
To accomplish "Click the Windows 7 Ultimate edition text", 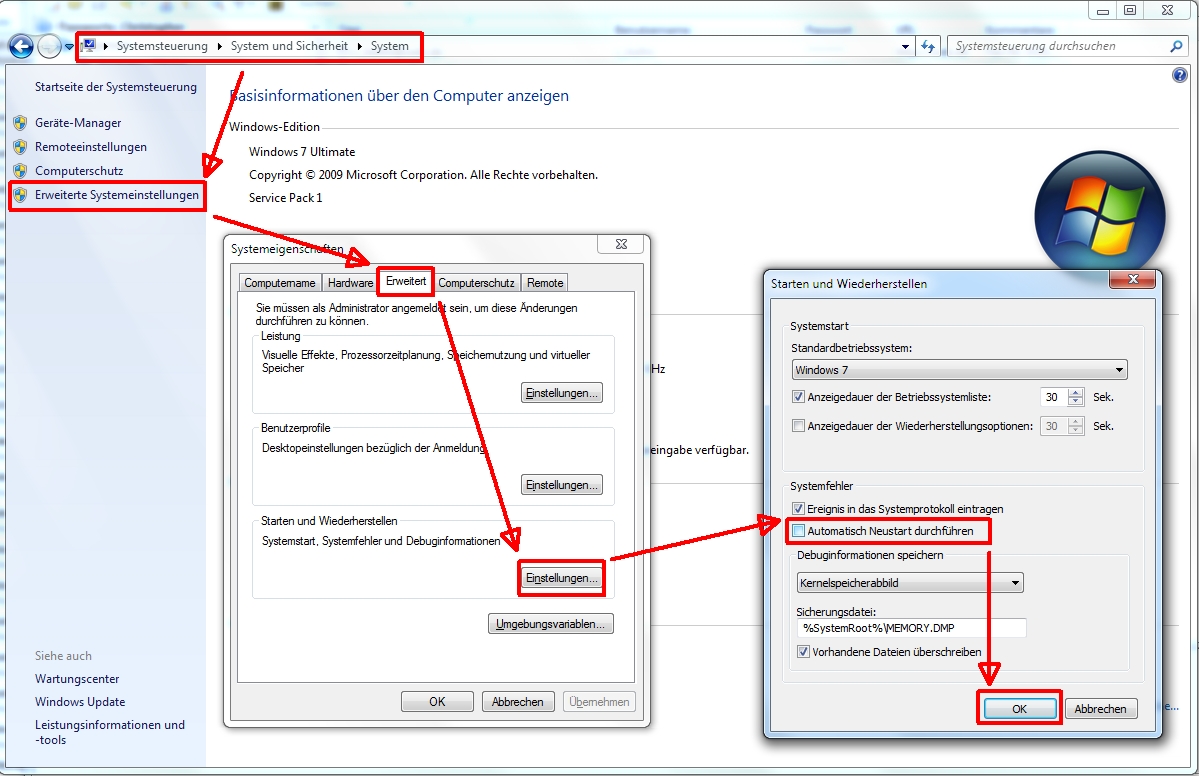I will pos(302,151).
